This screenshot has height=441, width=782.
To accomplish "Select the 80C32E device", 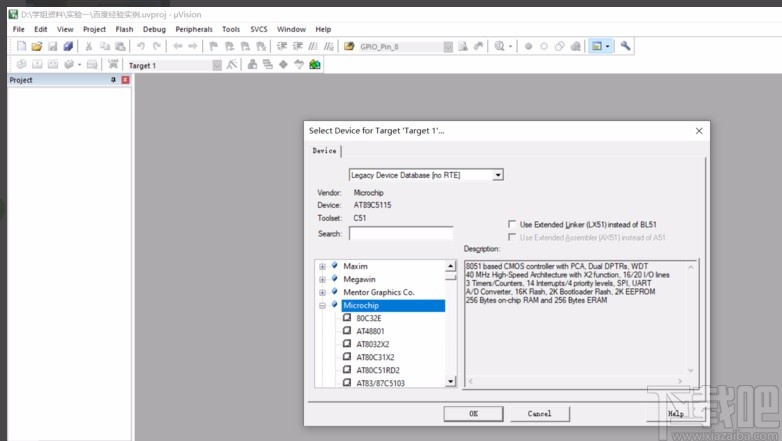I will coord(369,318).
